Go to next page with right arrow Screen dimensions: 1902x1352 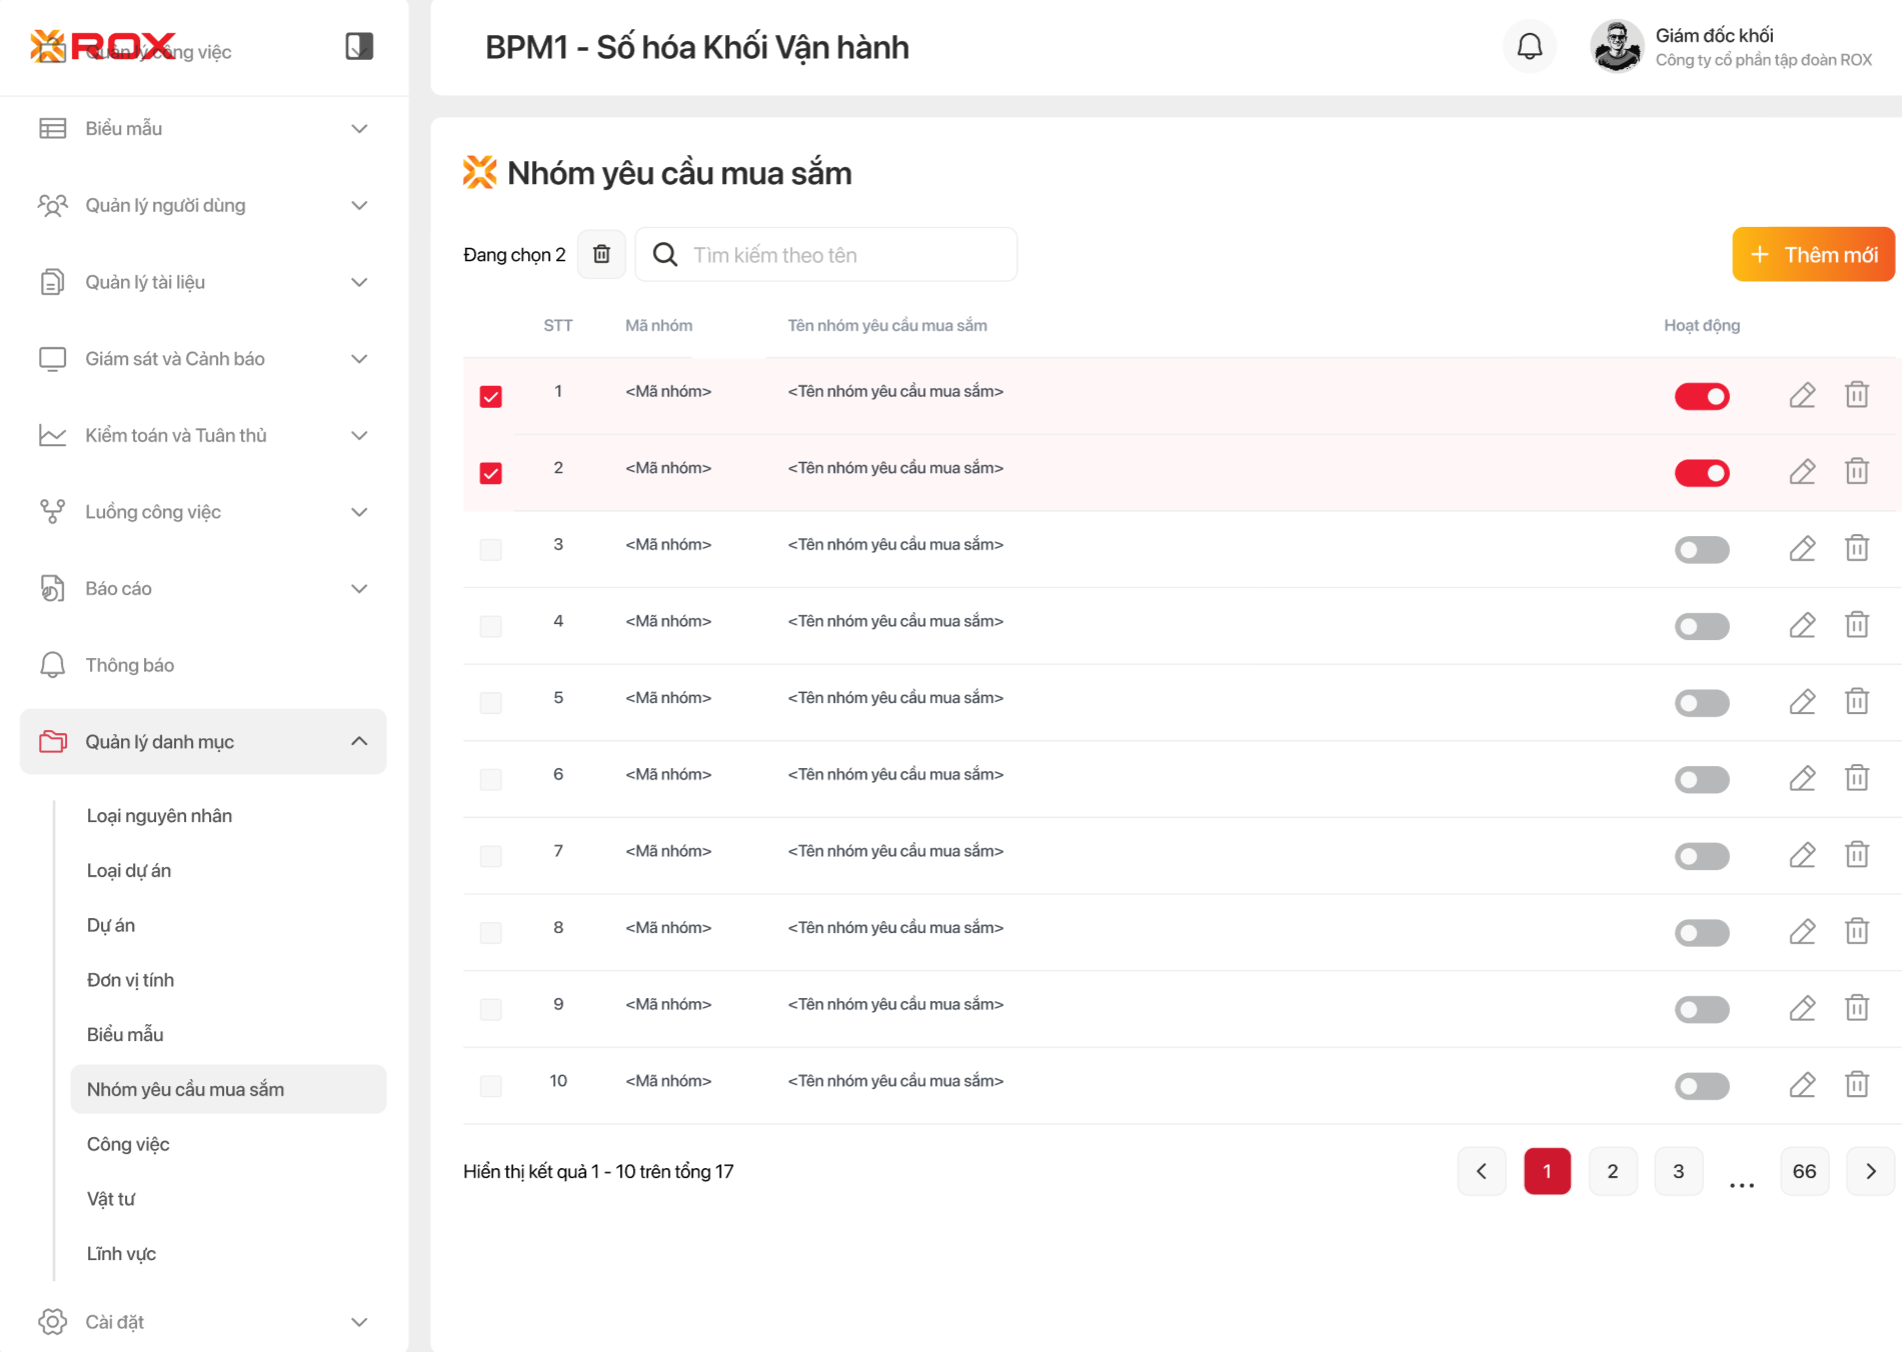(x=1870, y=1171)
